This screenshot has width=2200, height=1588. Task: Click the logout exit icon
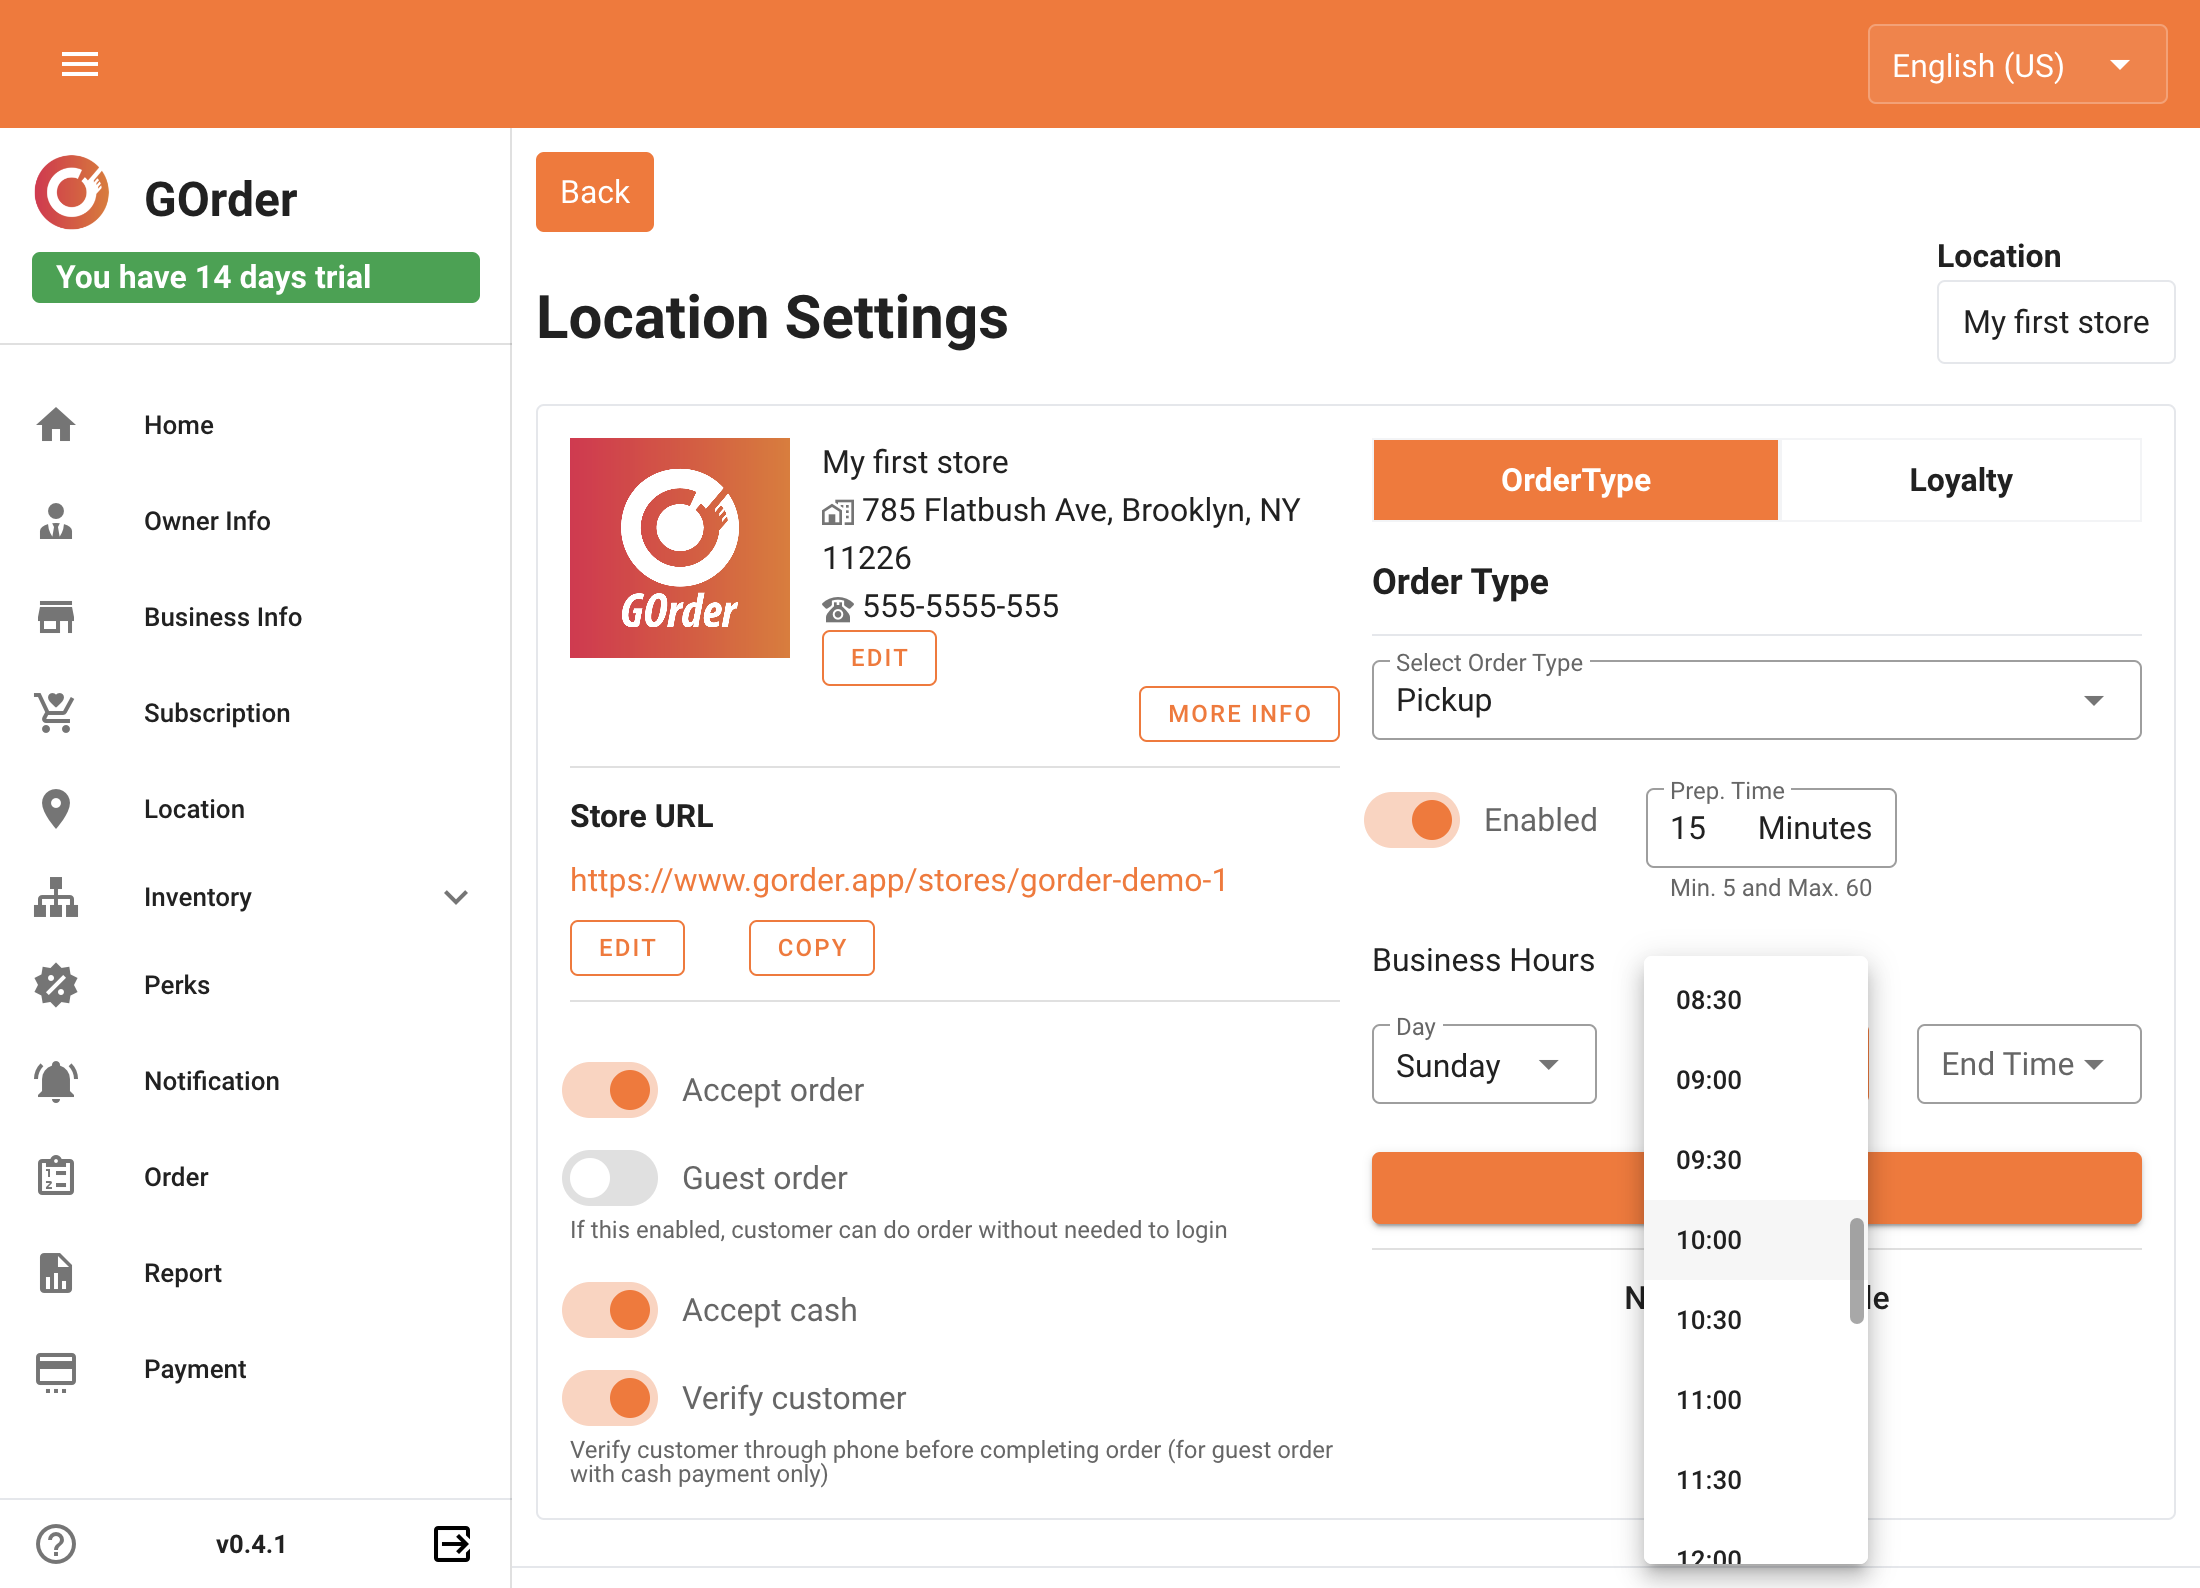(453, 1544)
